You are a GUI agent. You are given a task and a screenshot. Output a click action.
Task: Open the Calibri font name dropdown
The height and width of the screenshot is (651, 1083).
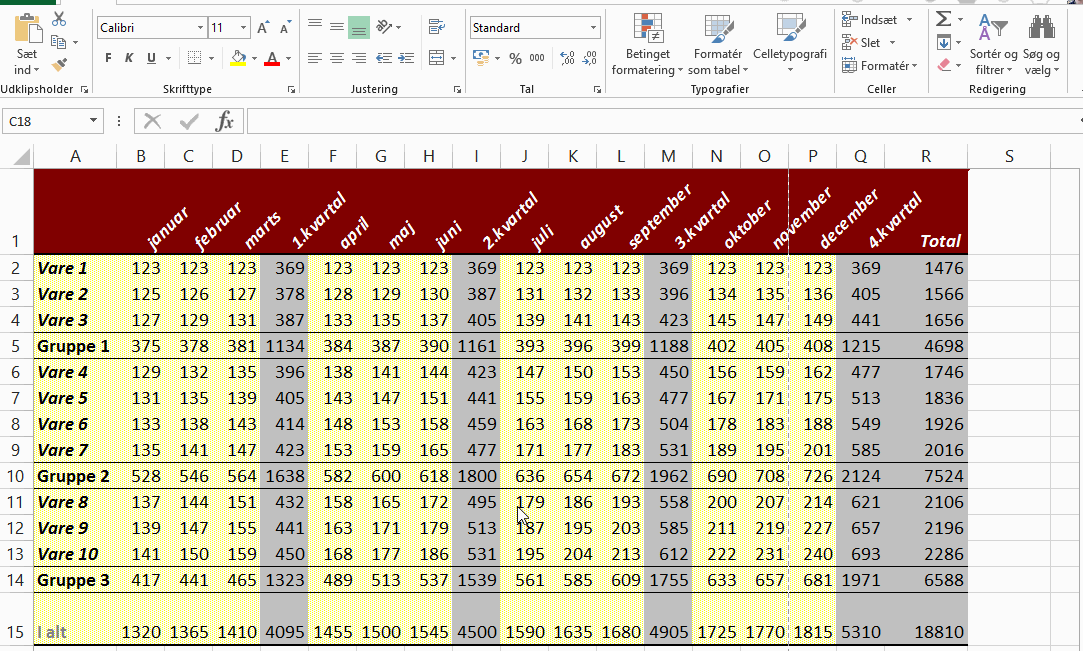tap(200, 28)
